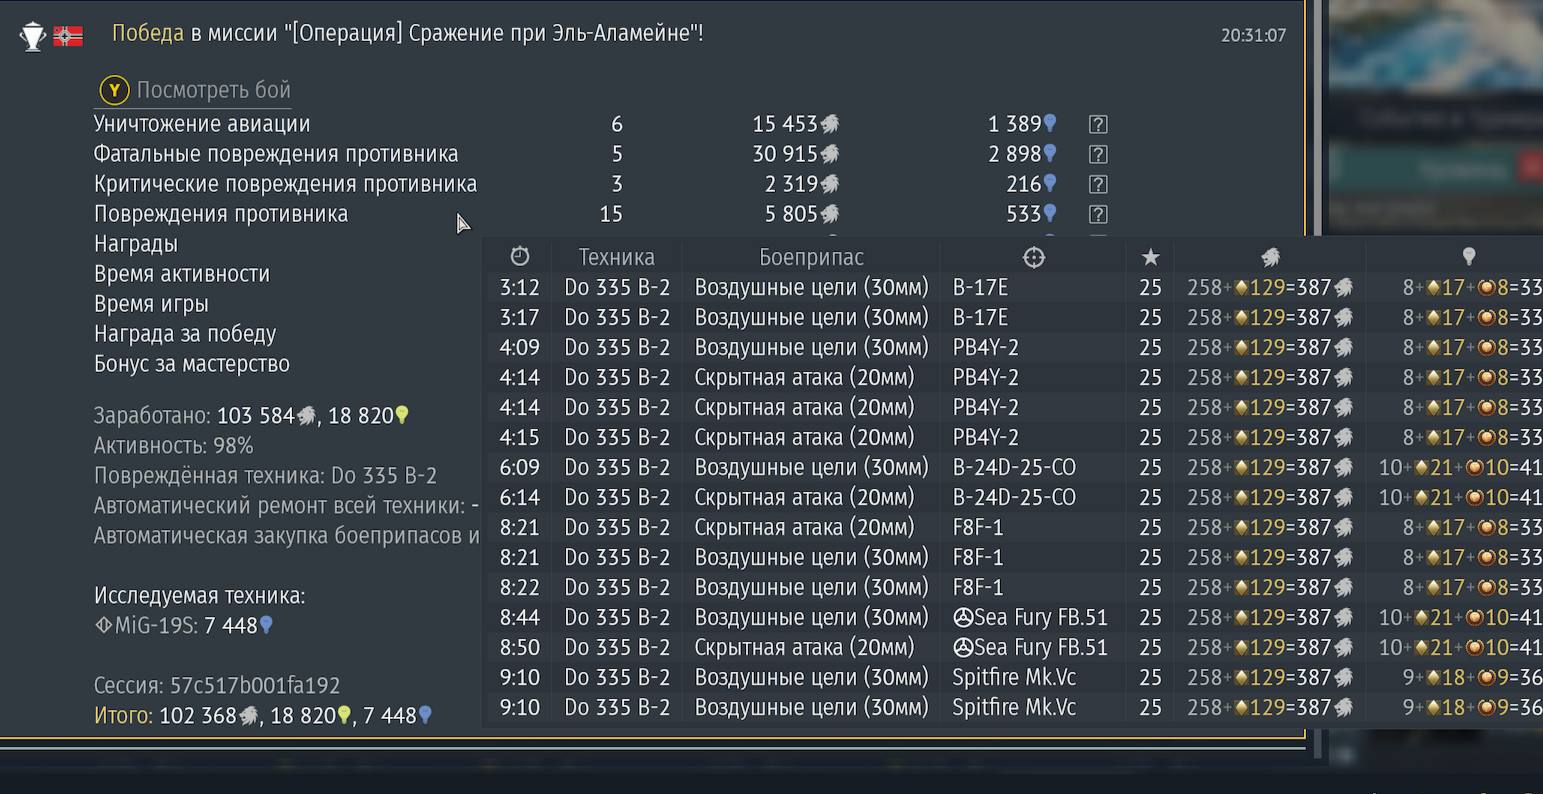Select the Боеприпас column header

tap(811, 257)
